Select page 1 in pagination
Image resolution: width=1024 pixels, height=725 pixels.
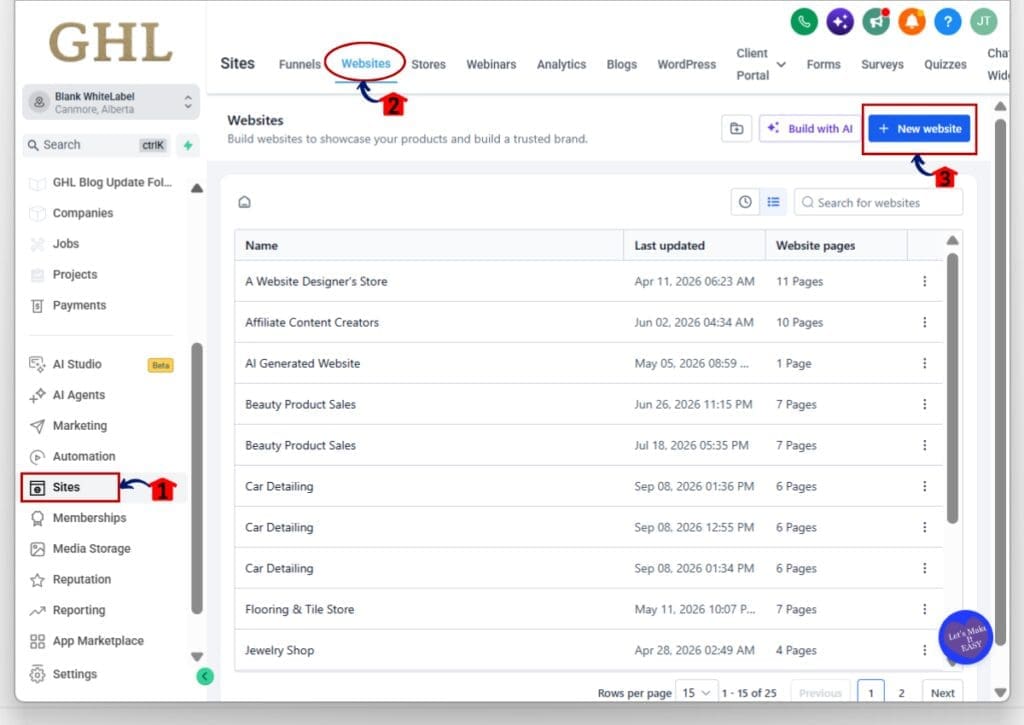(871, 693)
